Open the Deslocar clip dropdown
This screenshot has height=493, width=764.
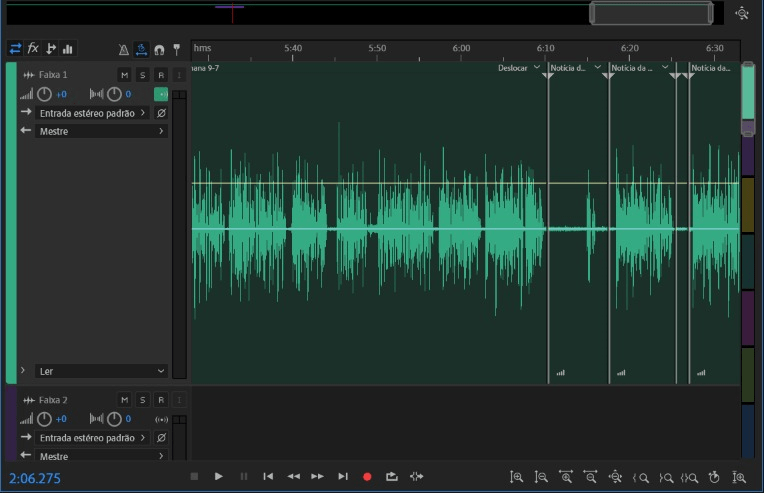click(536, 67)
